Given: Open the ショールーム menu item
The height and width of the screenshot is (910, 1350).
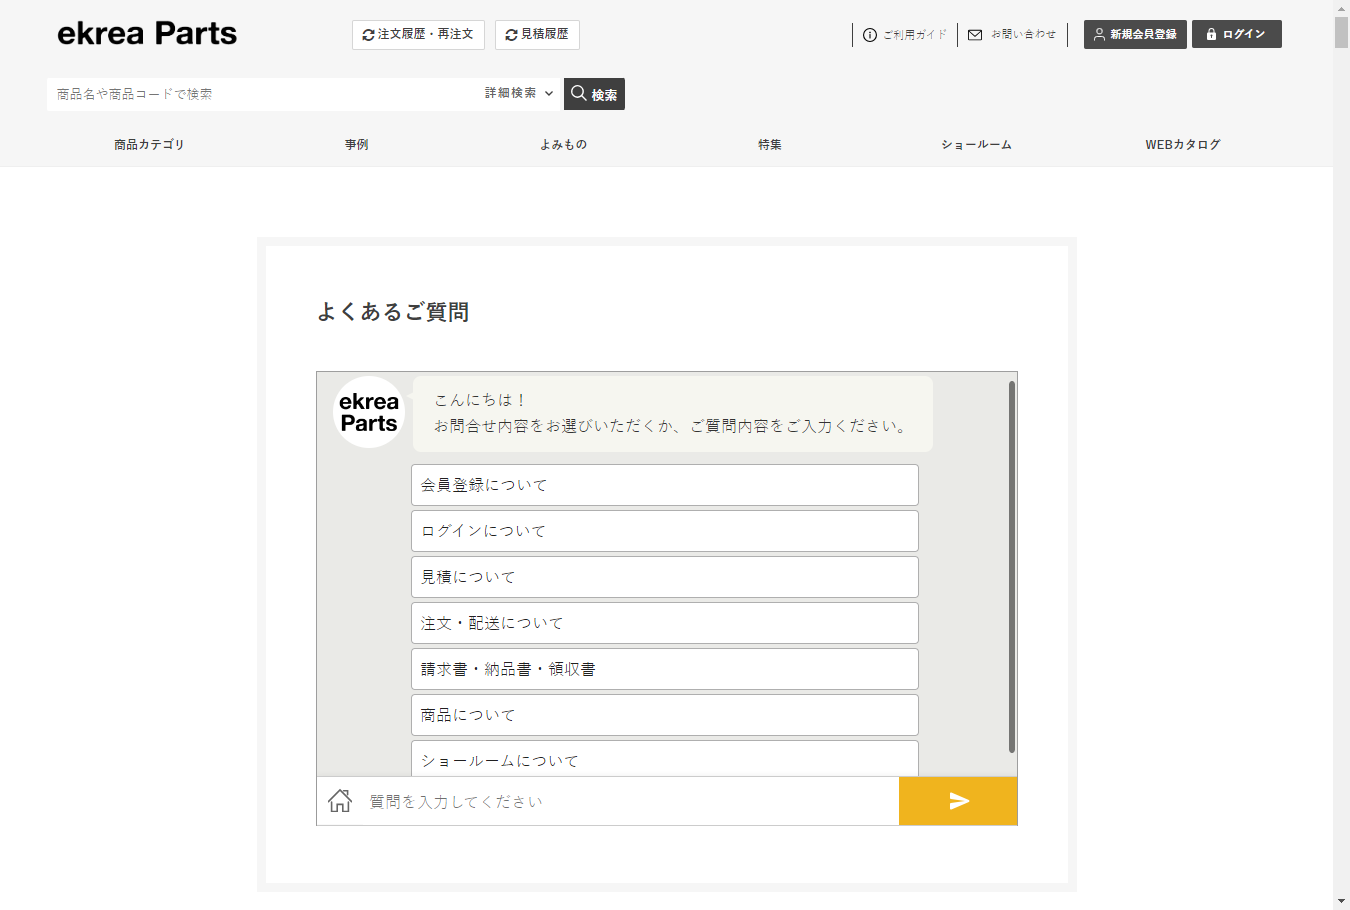Looking at the screenshot, I should coord(976,145).
